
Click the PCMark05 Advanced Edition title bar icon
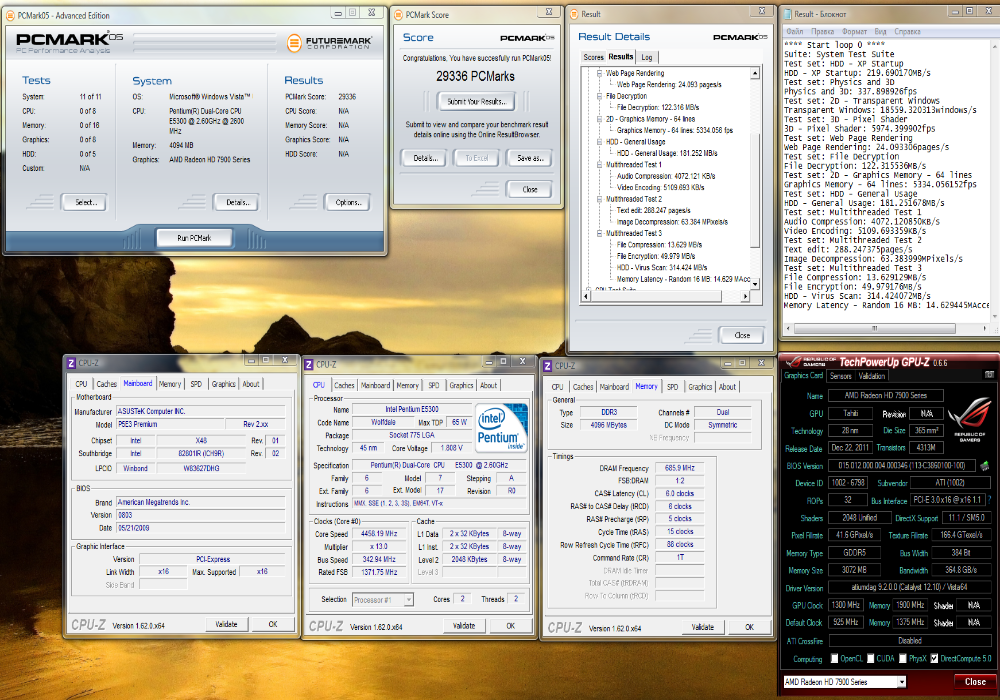(x=10, y=15)
